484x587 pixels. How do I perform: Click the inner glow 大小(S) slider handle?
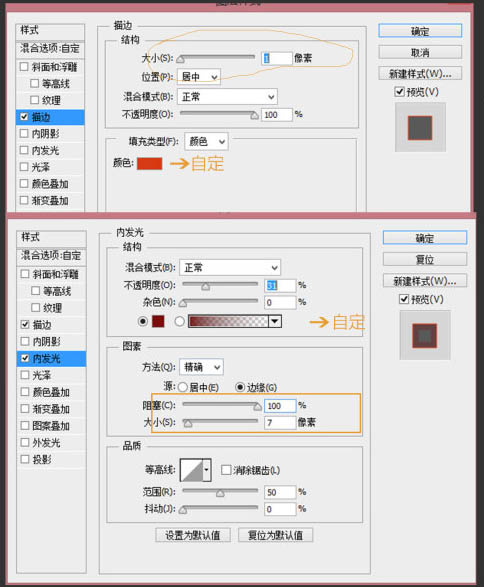pos(188,423)
